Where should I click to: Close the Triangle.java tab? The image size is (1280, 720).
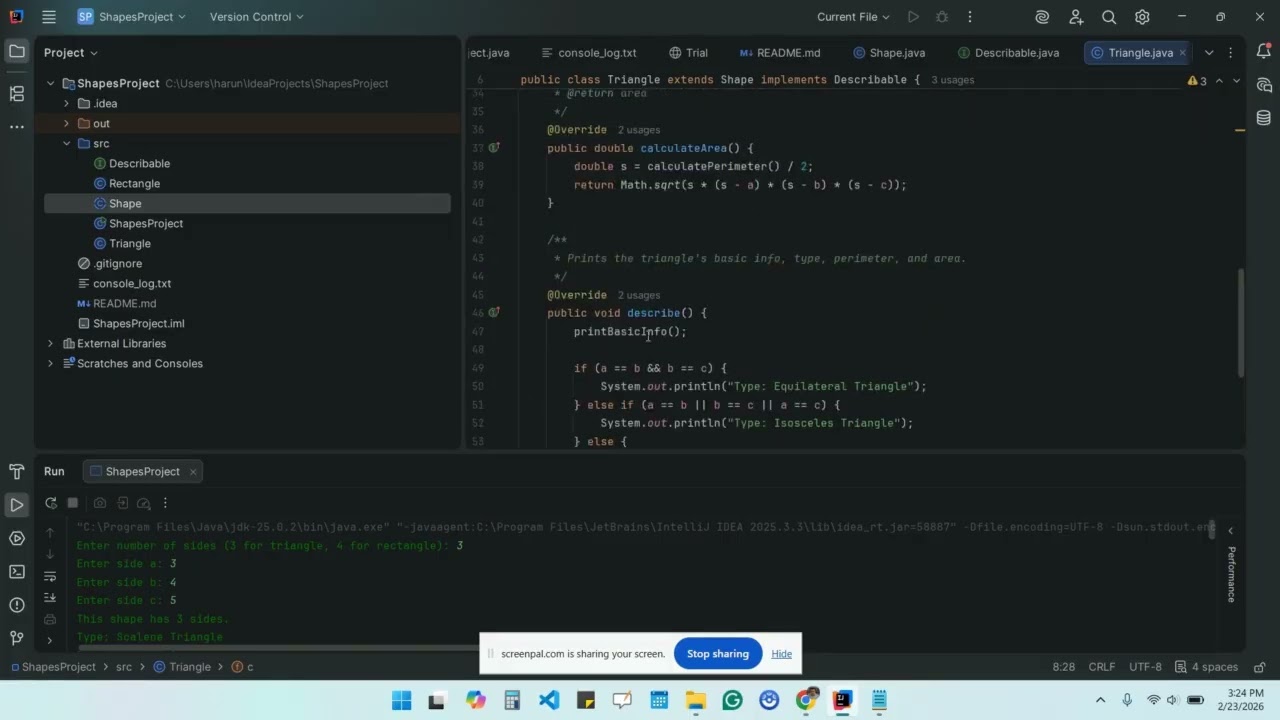(x=1183, y=52)
